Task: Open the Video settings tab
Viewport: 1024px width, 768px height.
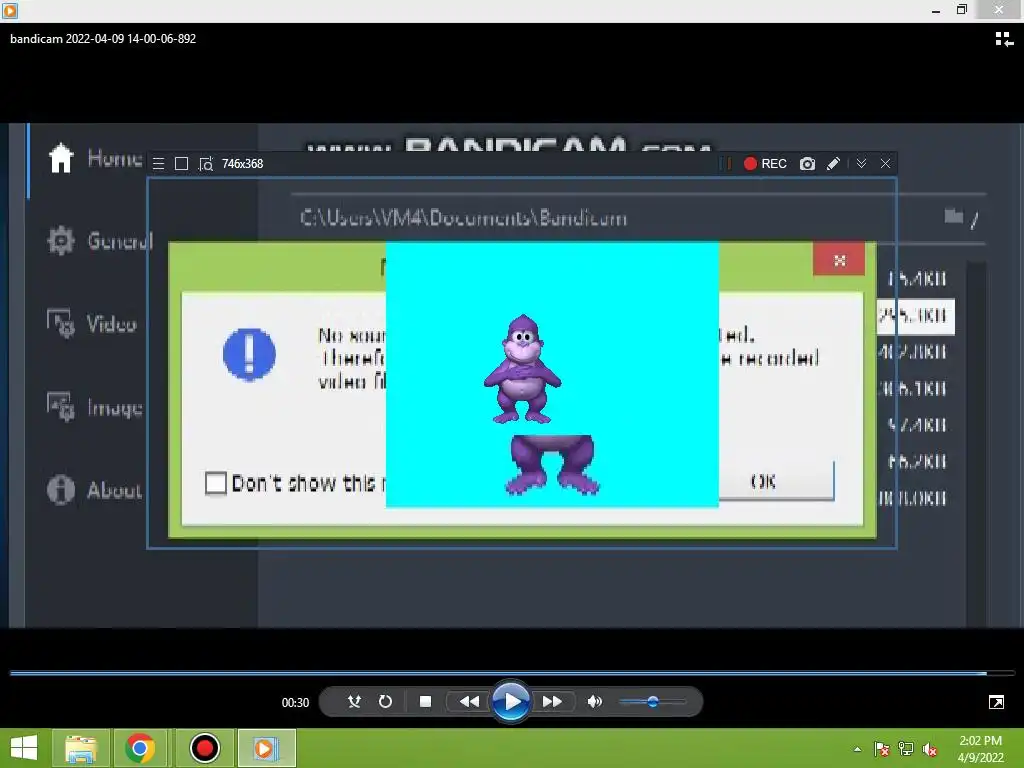Action: [x=91, y=324]
